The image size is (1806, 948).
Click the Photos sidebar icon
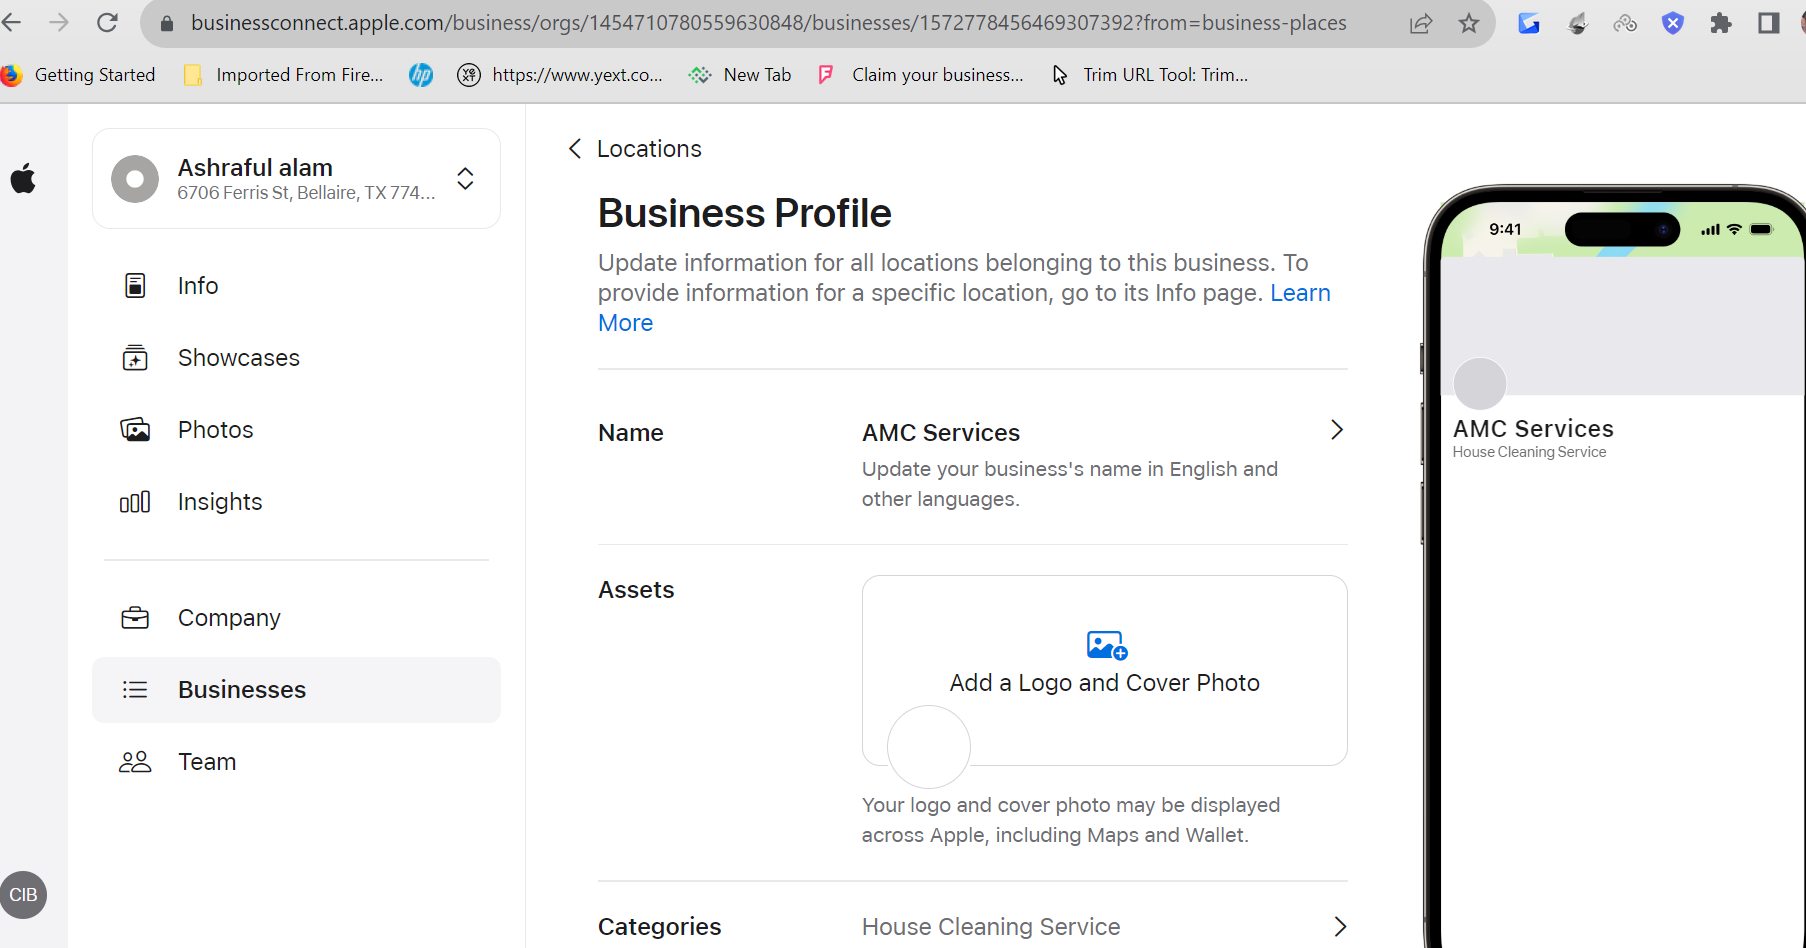click(135, 430)
